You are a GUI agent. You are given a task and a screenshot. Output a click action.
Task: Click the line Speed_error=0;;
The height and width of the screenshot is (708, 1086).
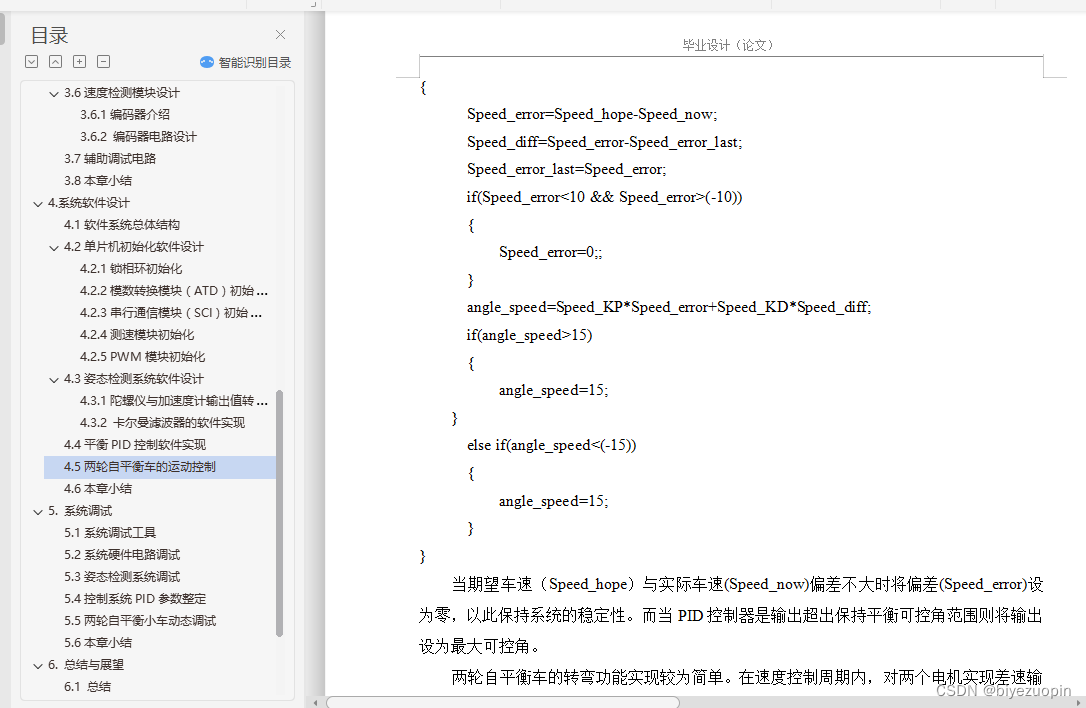click(x=551, y=252)
